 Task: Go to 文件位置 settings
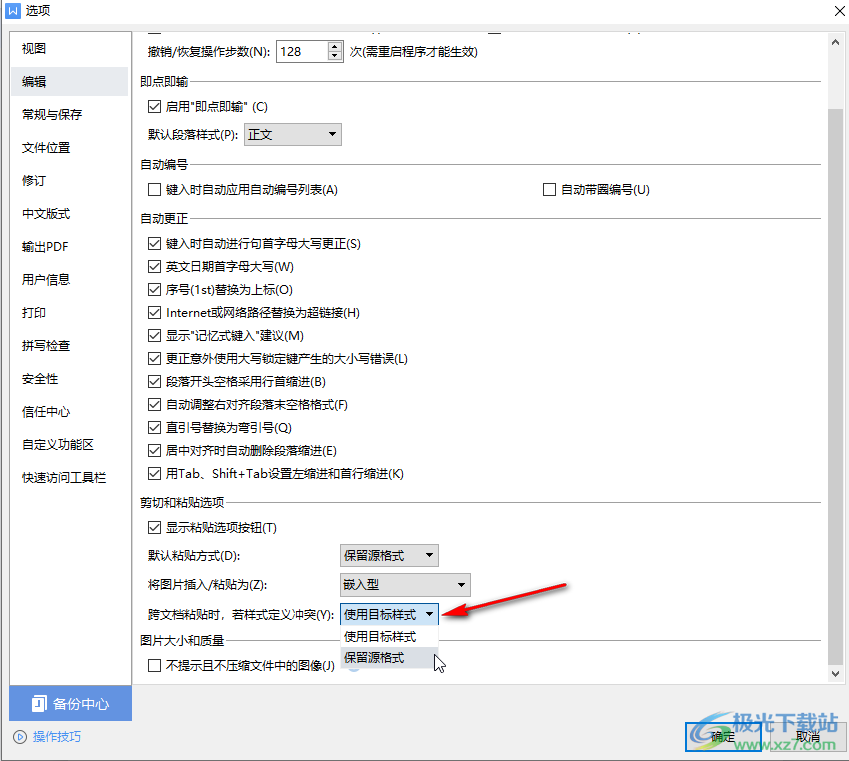pyautogui.click(x=46, y=148)
